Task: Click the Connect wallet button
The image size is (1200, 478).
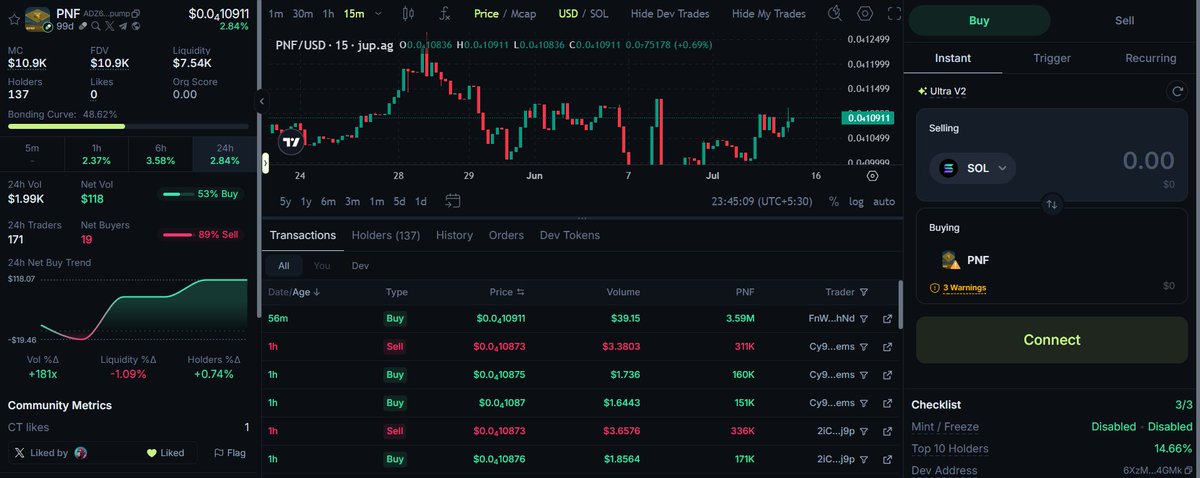Action: coord(1052,340)
